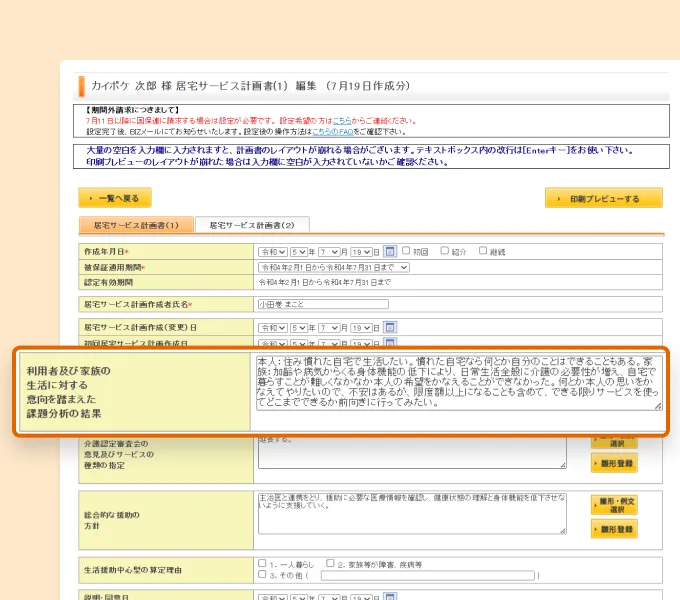Open year dropdown for 居宅サービス計画作成(変更)日
This screenshot has width=680, height=600.
coord(299,328)
